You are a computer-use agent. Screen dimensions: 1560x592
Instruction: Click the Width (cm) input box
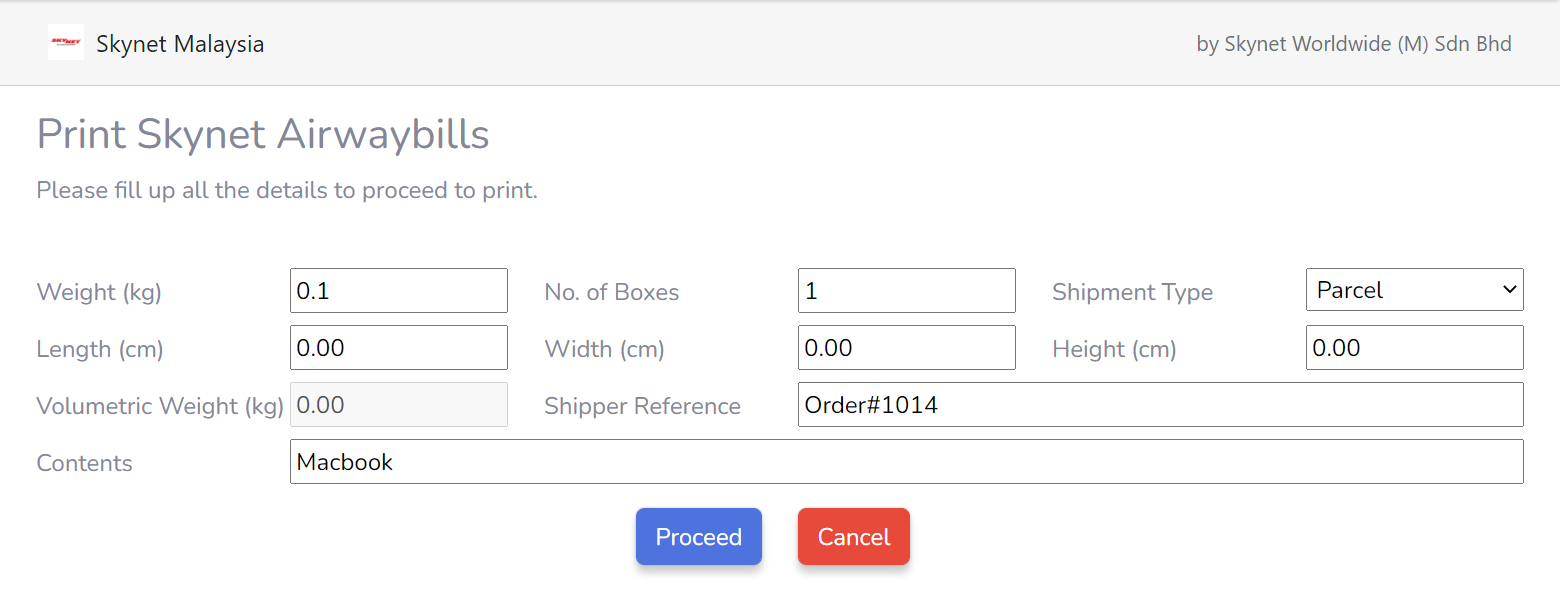point(906,347)
